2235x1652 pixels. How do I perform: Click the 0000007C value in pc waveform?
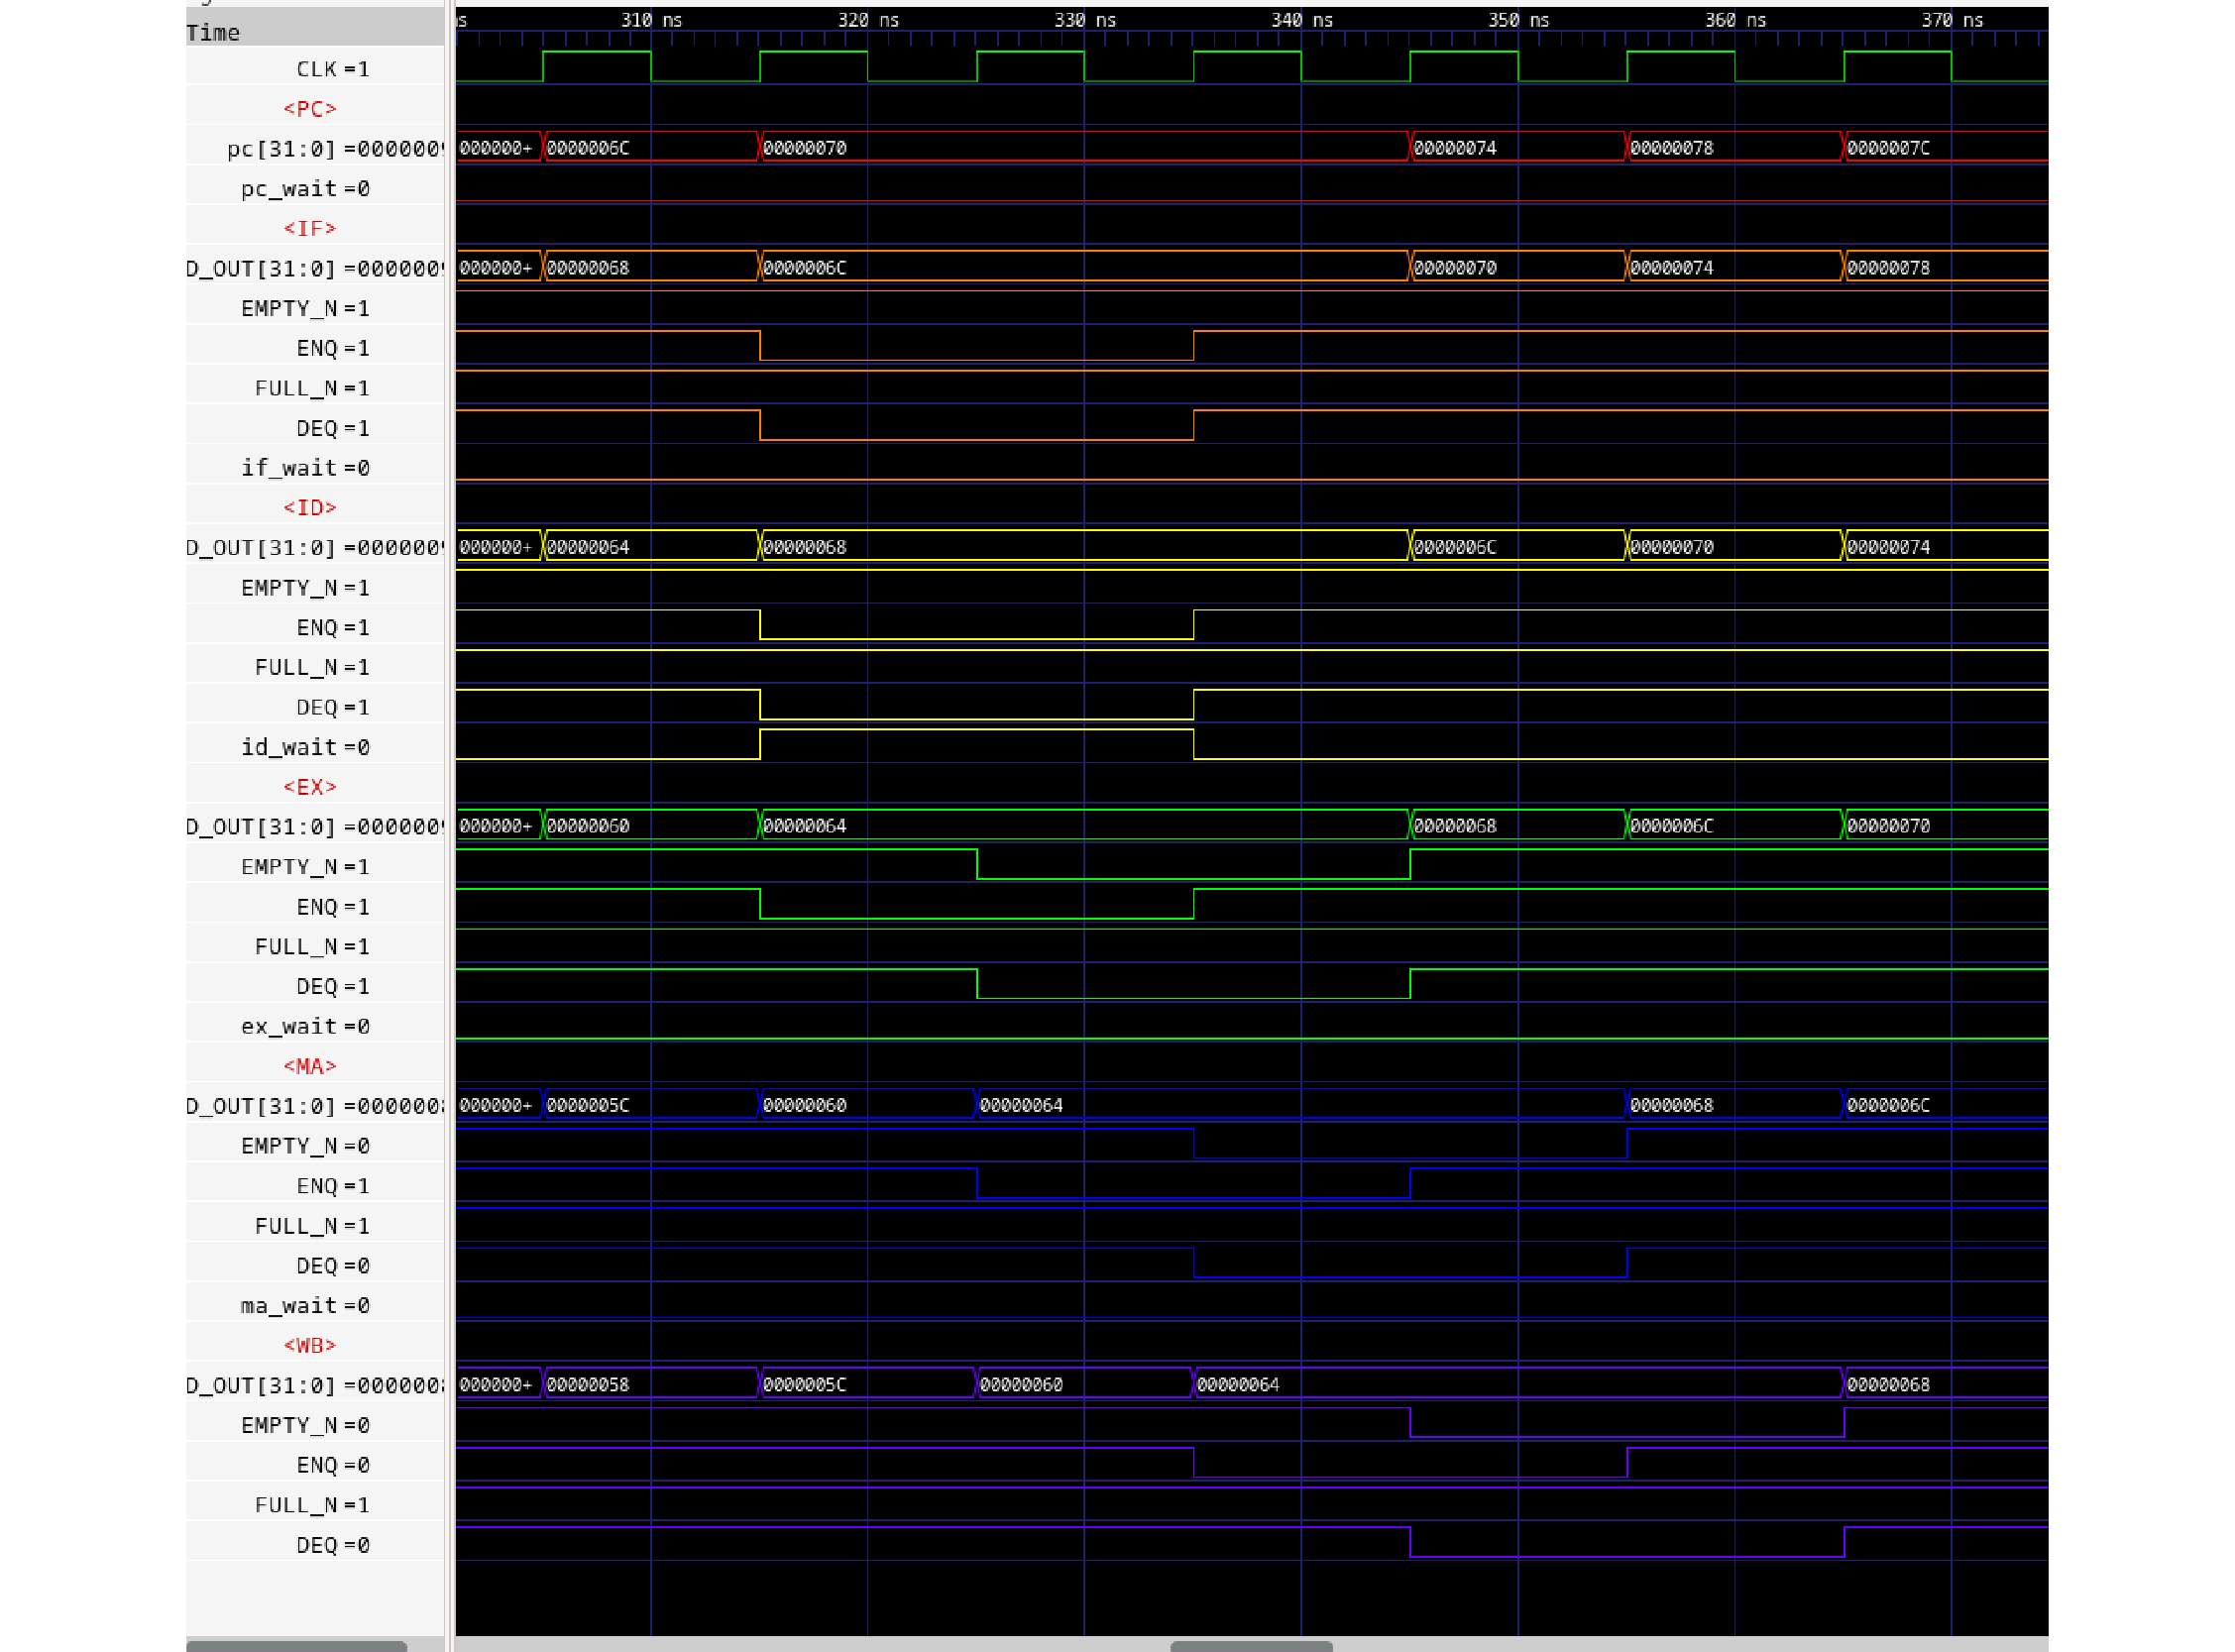coord(1888,148)
